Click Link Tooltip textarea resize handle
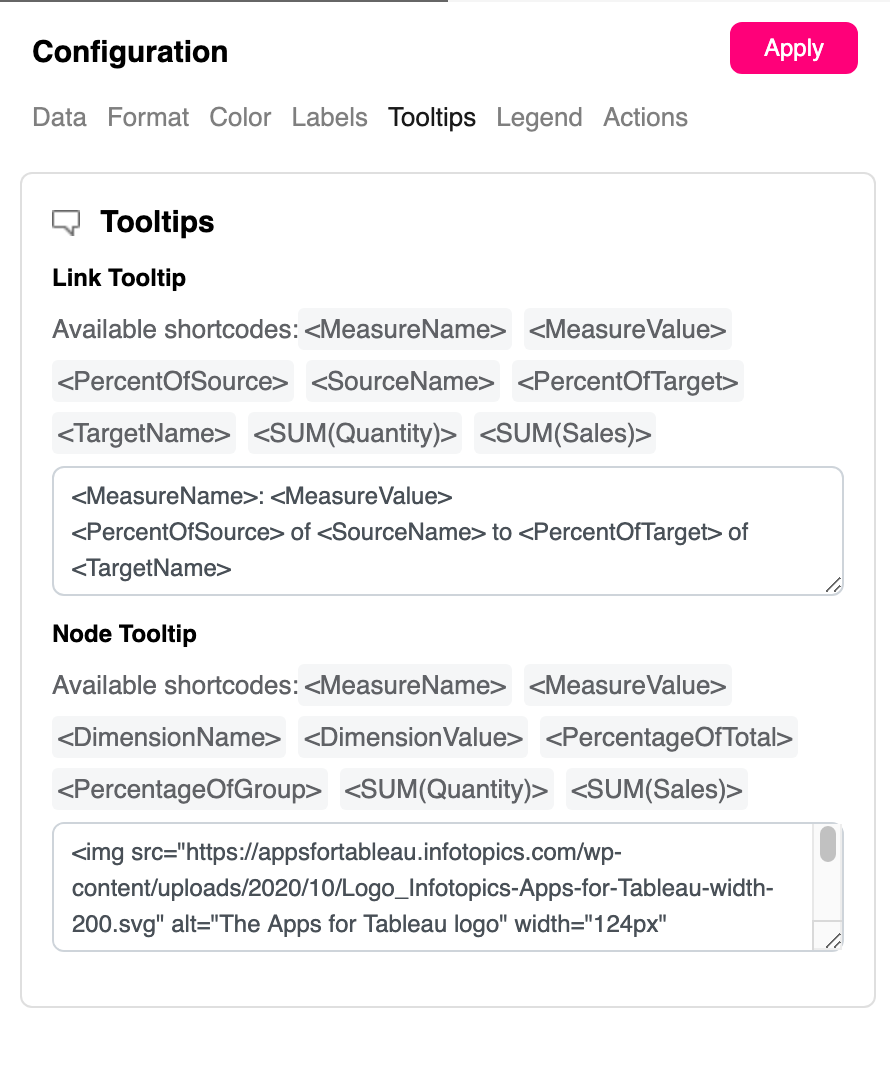 (833, 585)
